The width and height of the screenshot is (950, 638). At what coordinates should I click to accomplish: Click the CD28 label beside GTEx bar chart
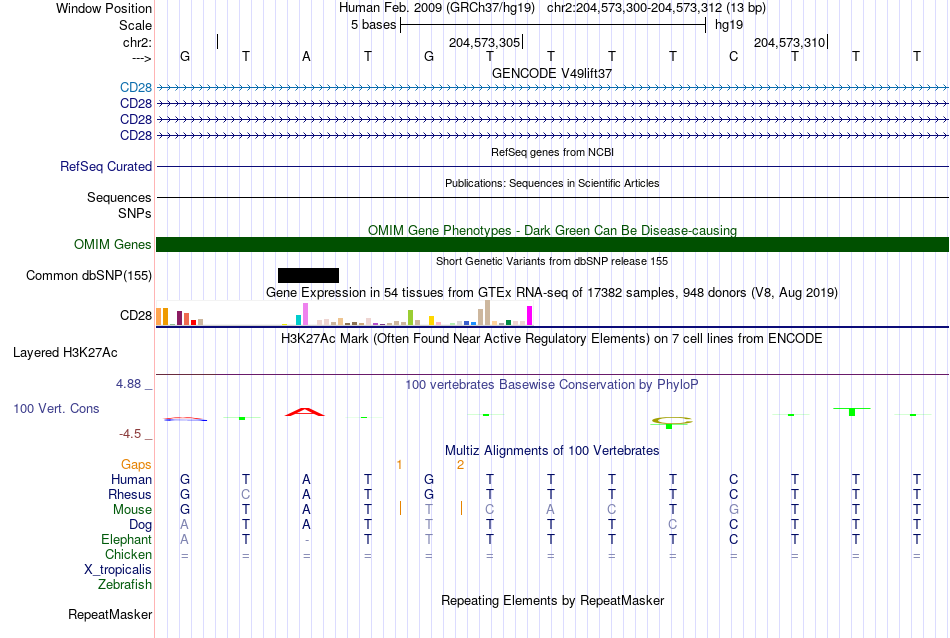pyautogui.click(x=136, y=316)
